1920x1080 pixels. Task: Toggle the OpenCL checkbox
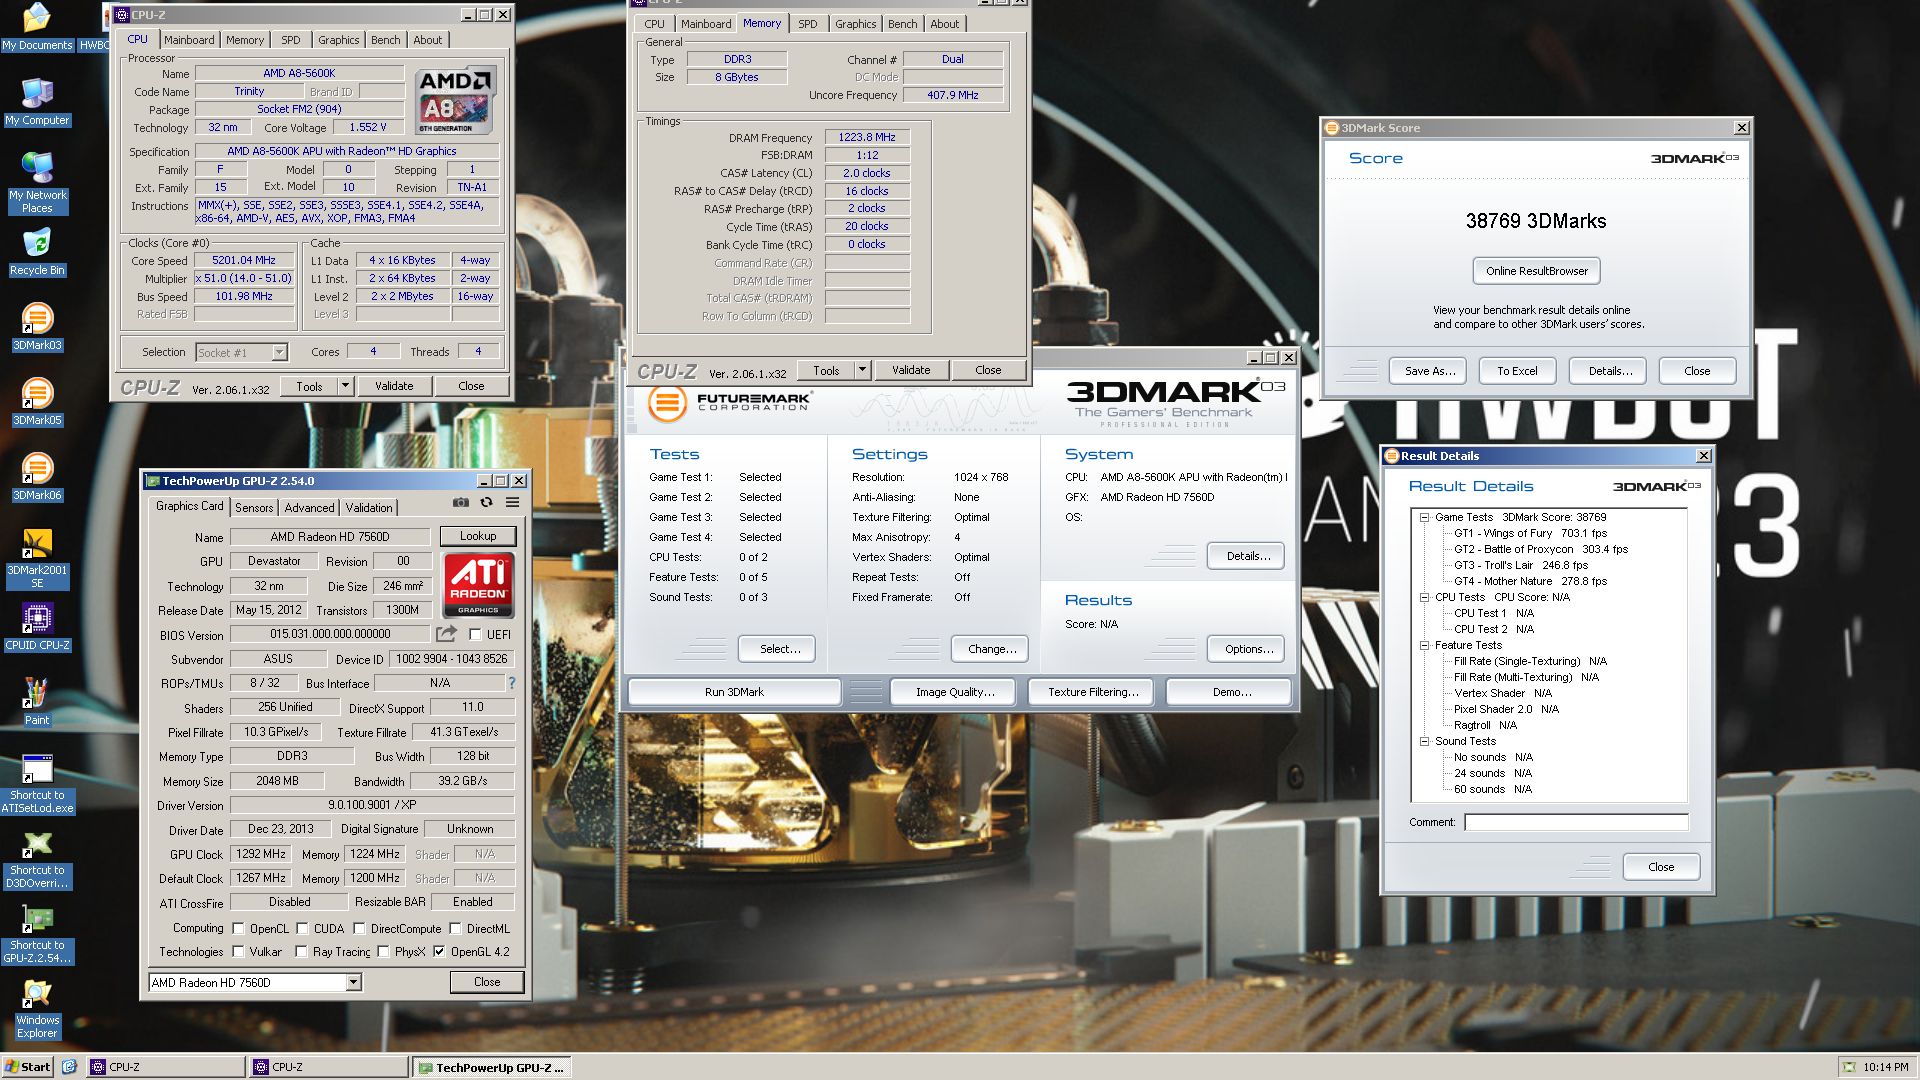tap(238, 928)
